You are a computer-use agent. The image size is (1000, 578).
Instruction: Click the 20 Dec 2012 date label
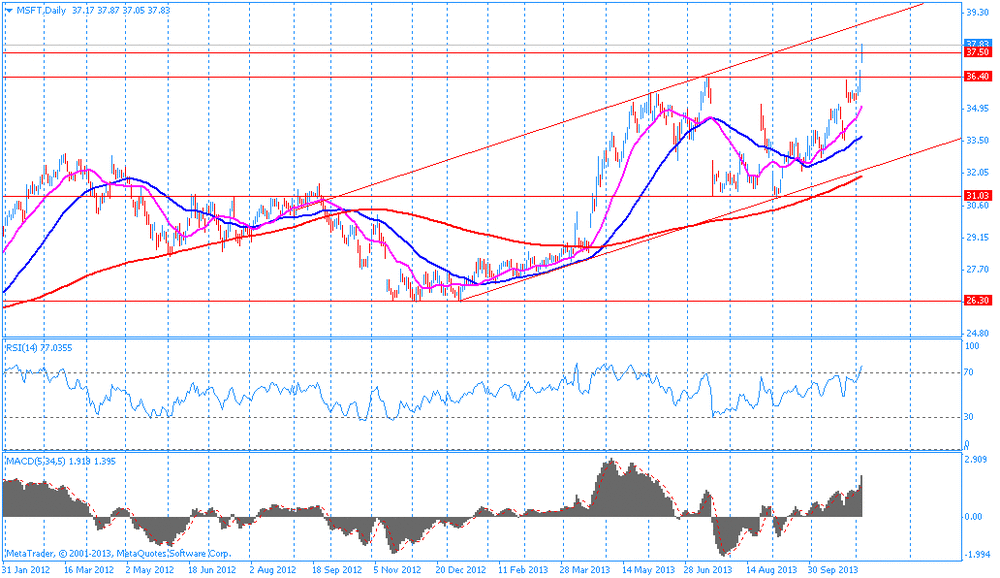point(460,570)
